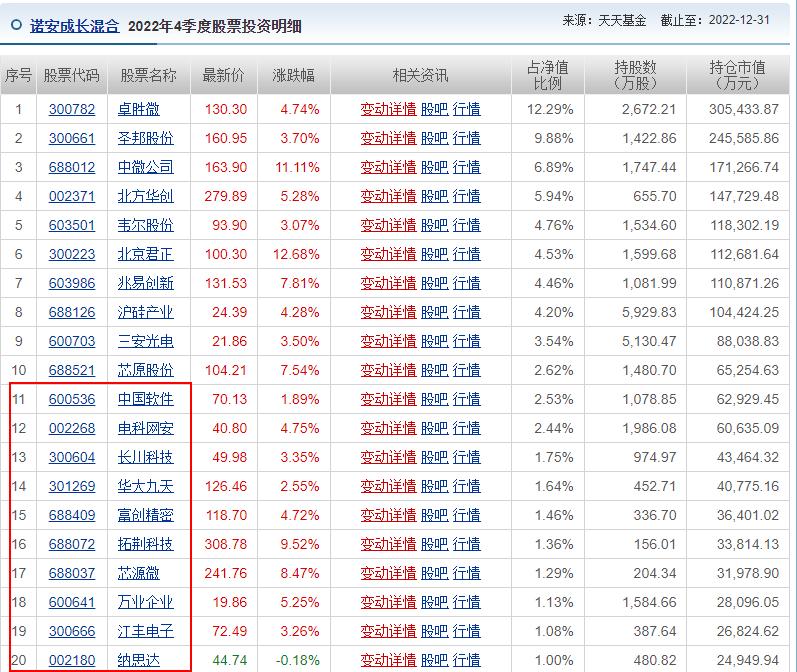This screenshot has height=672, width=797.
Task: Open stock name link 中国软件
Action: coord(145,399)
